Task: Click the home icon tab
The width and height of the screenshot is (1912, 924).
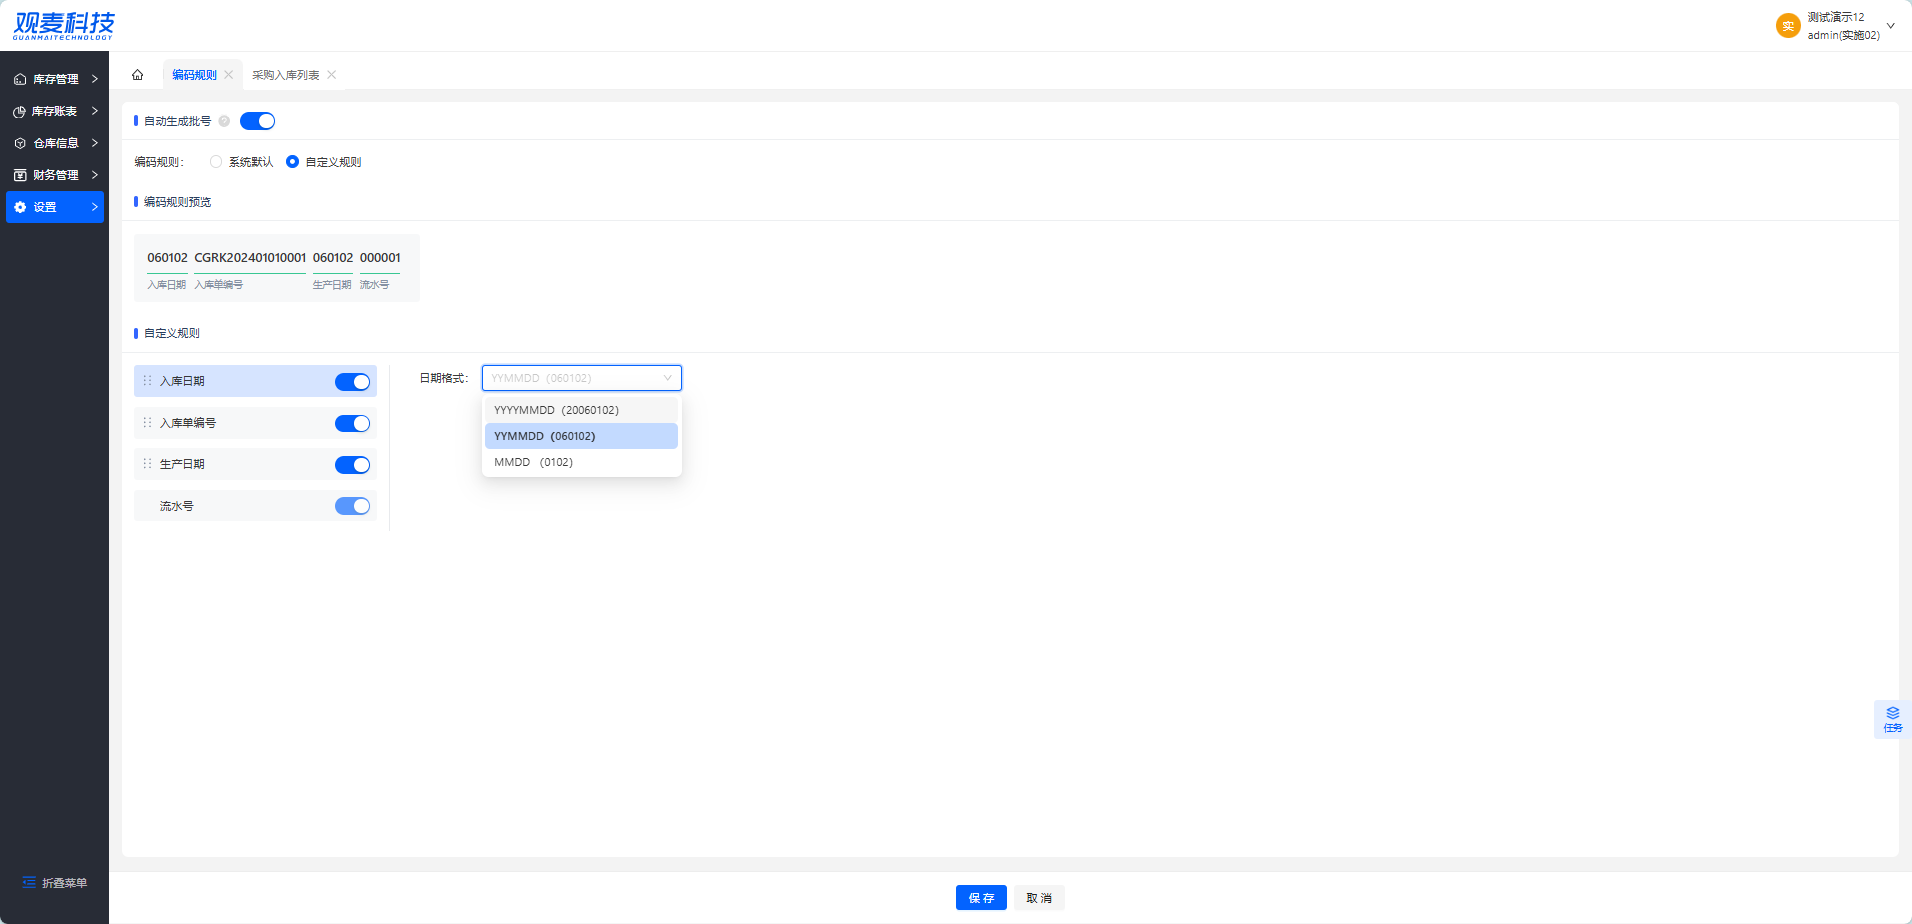Action: [x=138, y=75]
